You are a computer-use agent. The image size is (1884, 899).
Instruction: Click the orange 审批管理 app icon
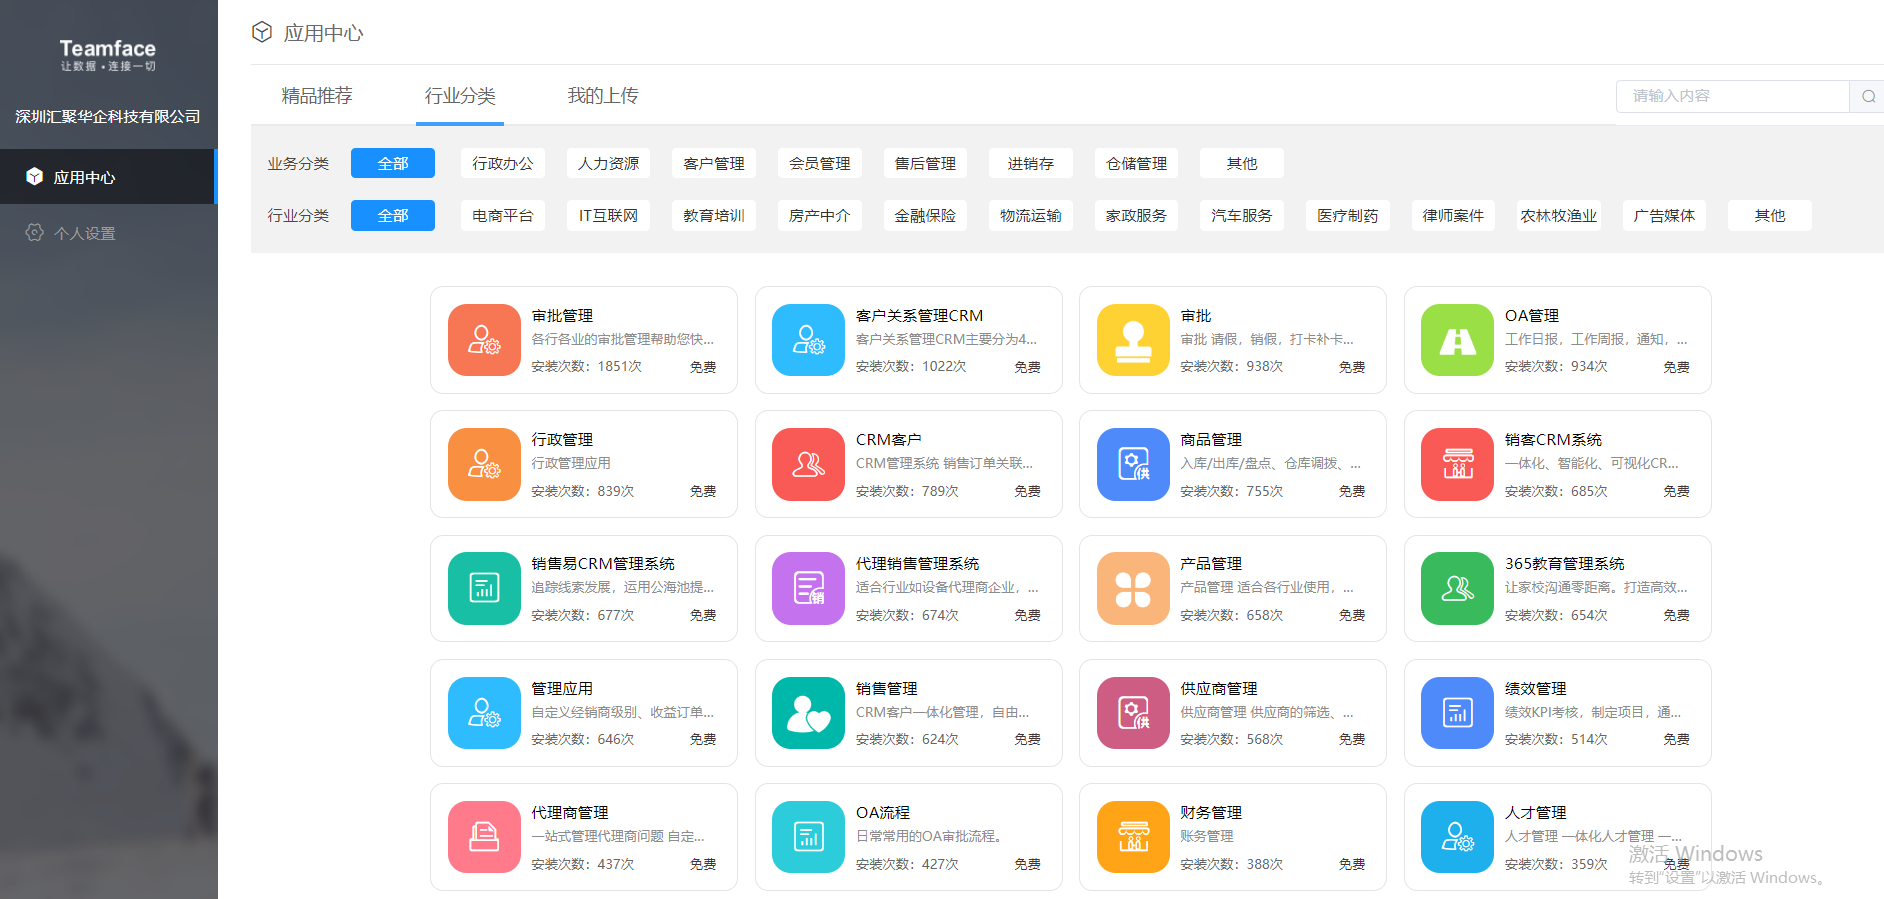tap(484, 340)
